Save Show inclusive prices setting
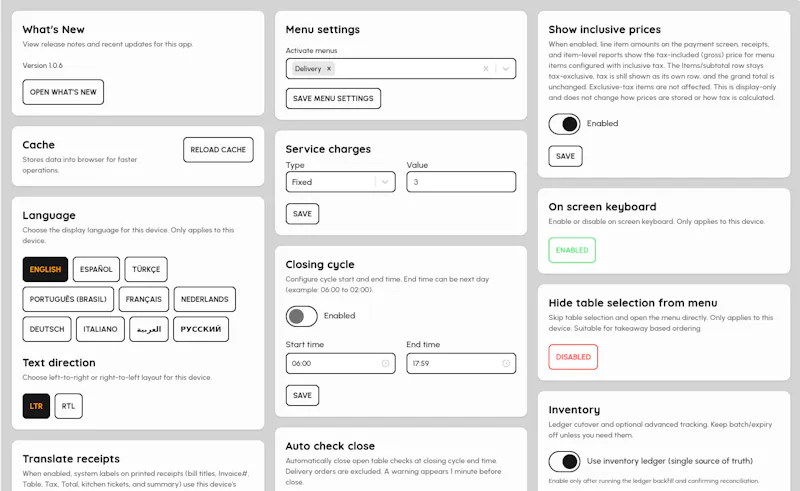 click(565, 156)
